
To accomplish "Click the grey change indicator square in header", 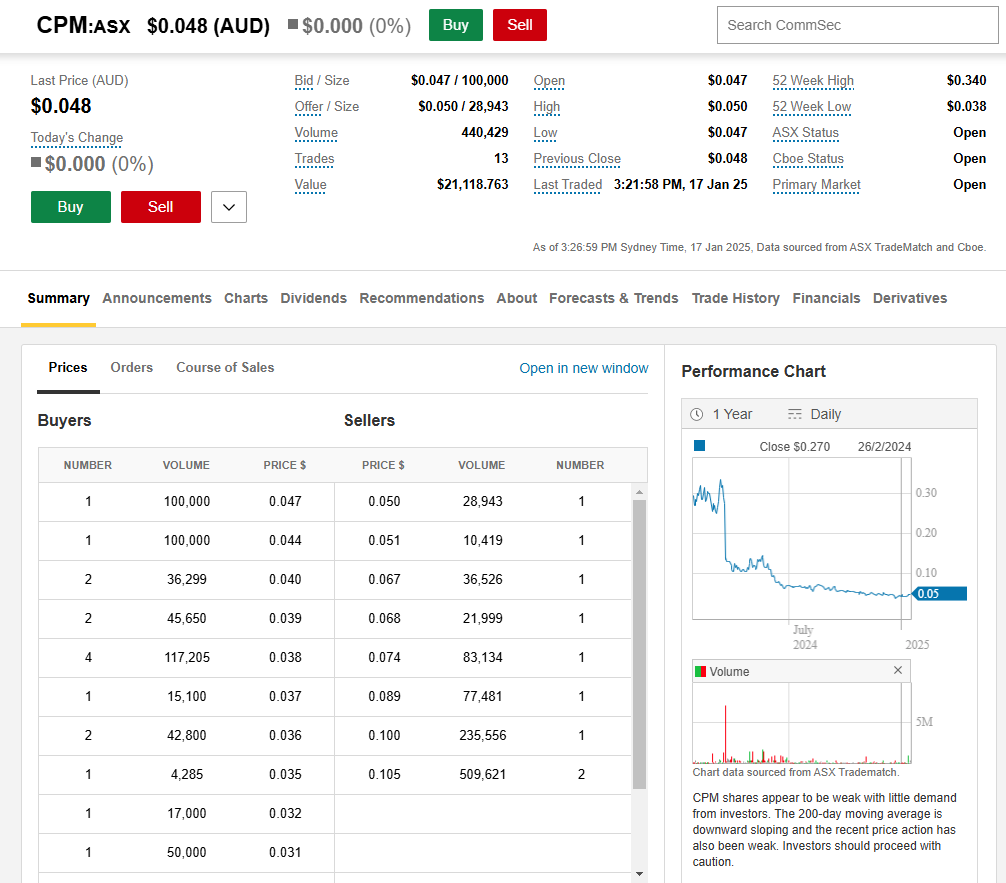I will click(x=293, y=24).
